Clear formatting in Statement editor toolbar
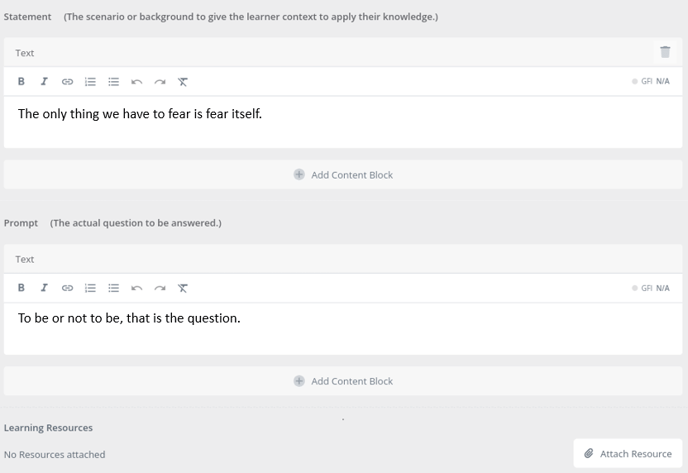This screenshot has height=473, width=688. pos(183,82)
